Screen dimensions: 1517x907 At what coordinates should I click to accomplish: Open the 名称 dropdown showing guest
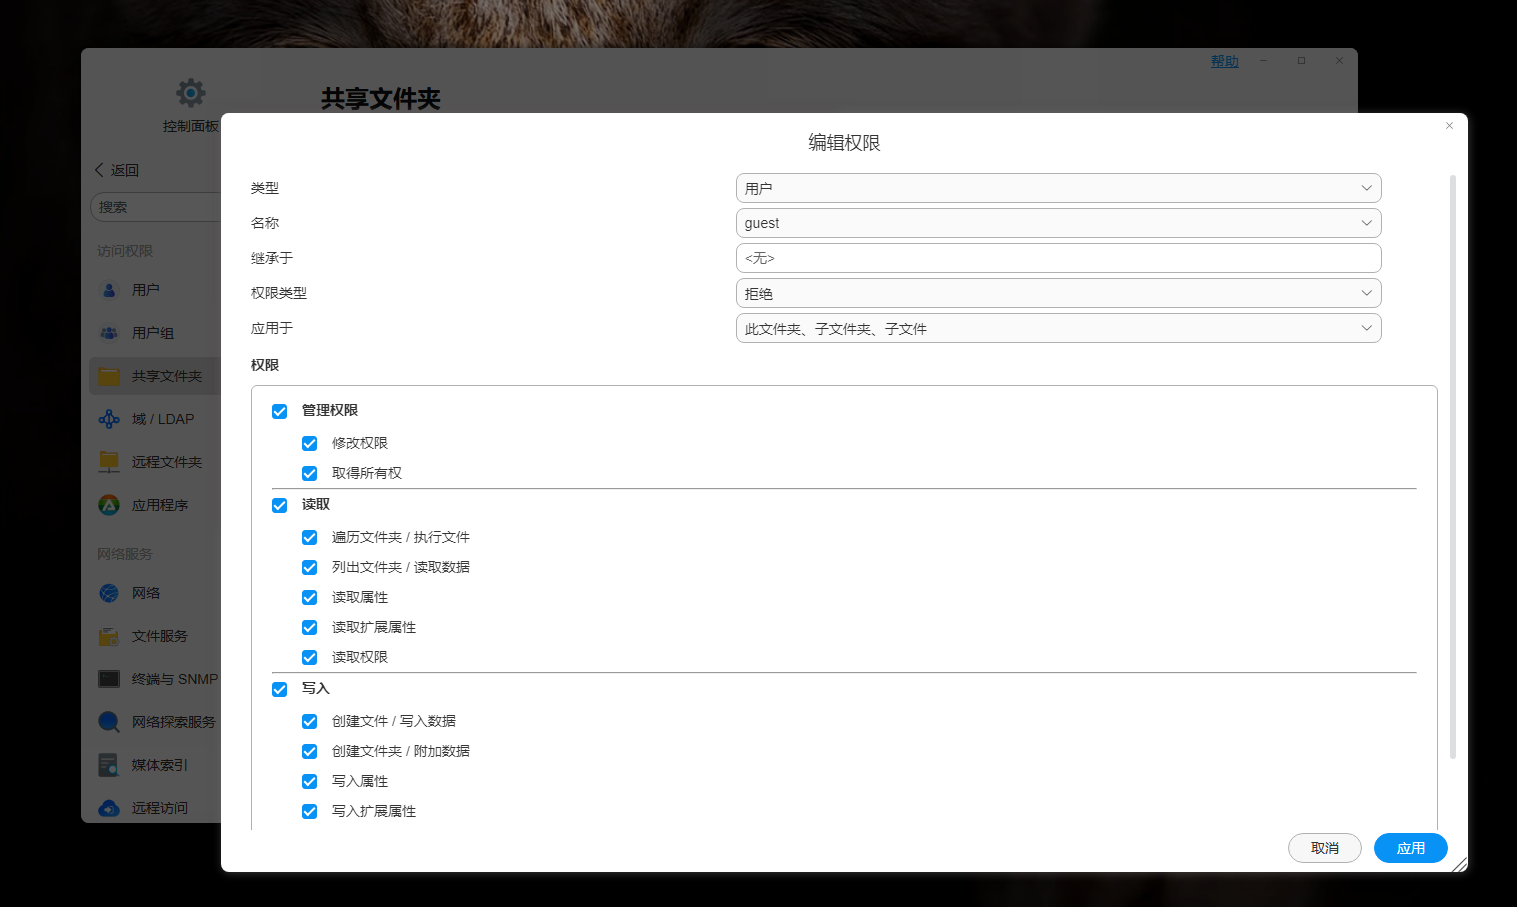[1058, 223]
